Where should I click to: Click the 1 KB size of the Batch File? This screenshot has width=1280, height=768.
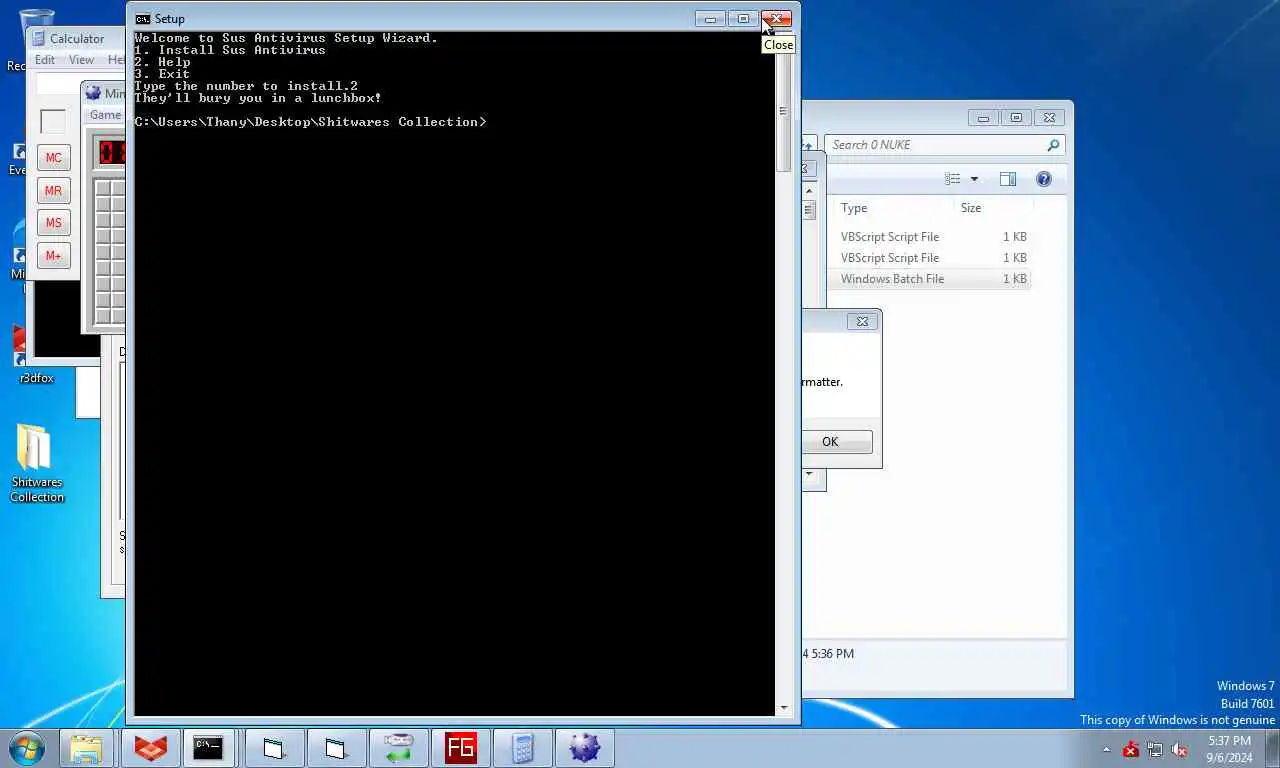[x=1015, y=279]
